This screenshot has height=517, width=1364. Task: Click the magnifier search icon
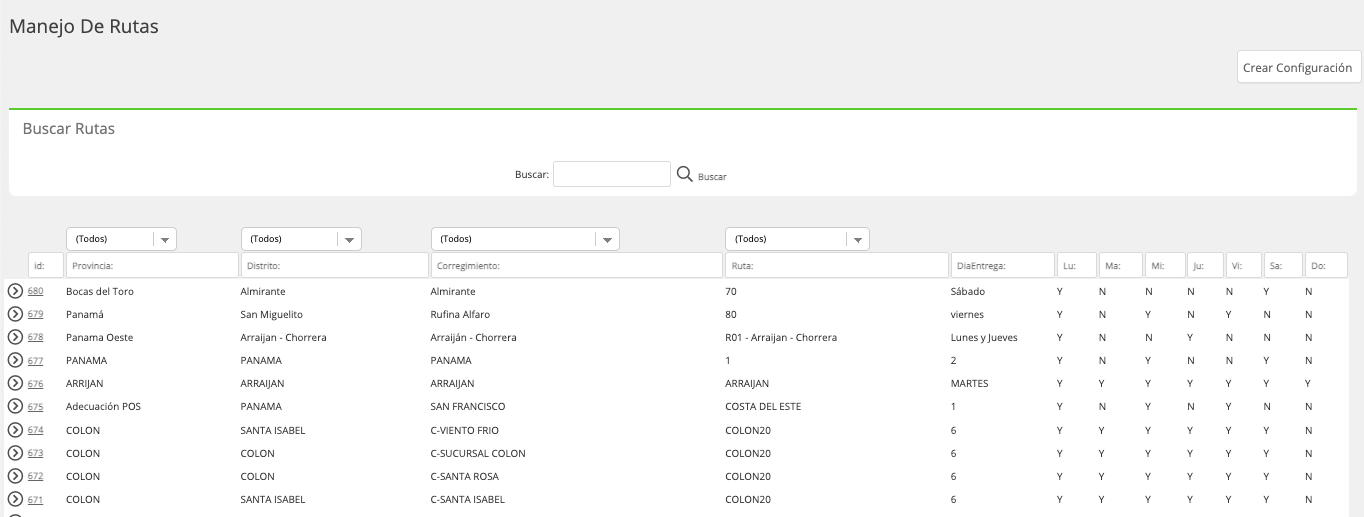[685, 174]
